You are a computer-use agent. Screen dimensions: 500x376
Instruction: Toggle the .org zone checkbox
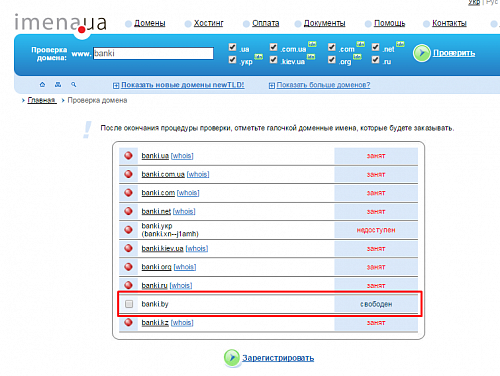[x=331, y=60]
